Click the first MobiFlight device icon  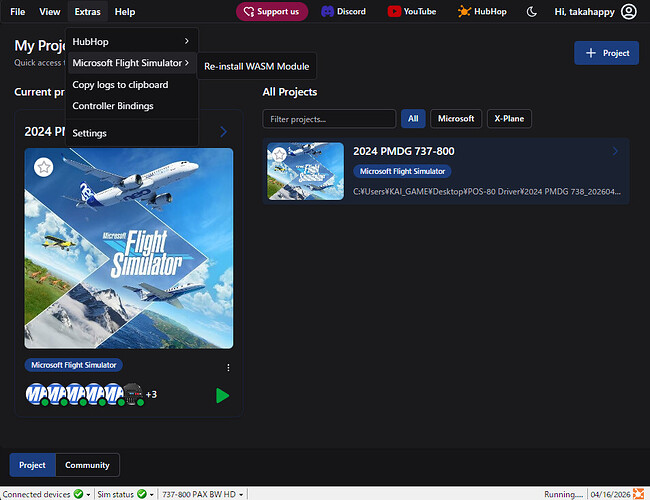(x=36, y=394)
